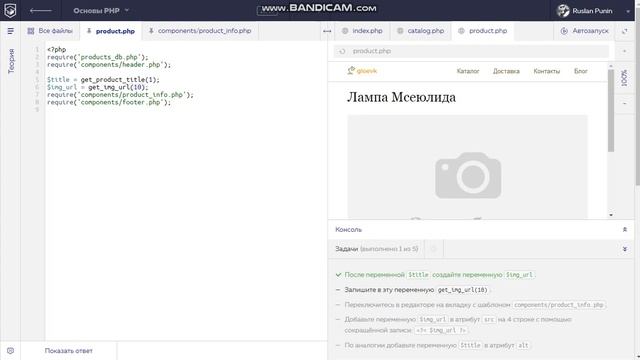Click code line require('products_db.php')
The height and width of the screenshot is (360, 640).
tap(98, 57)
